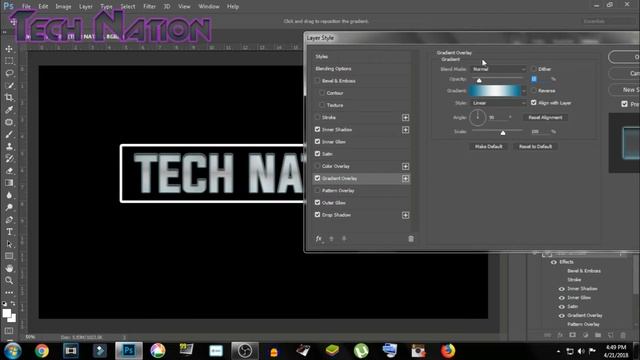The width and height of the screenshot is (640, 360).
Task: Open the File menu
Action: tap(27, 7)
